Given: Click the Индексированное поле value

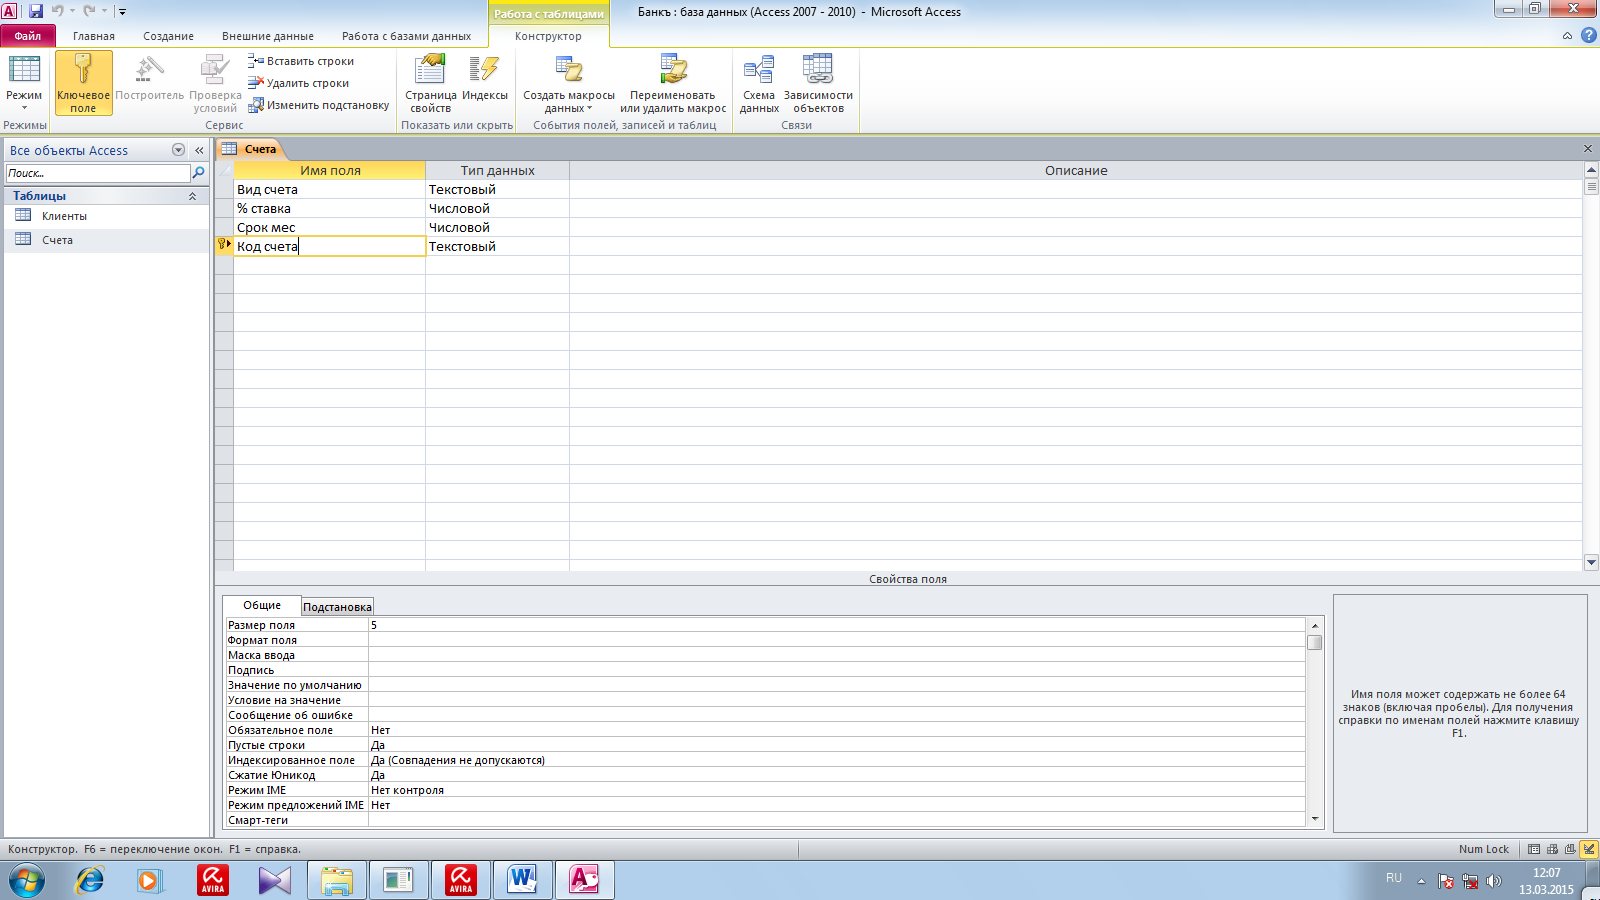Looking at the screenshot, I should point(837,760).
